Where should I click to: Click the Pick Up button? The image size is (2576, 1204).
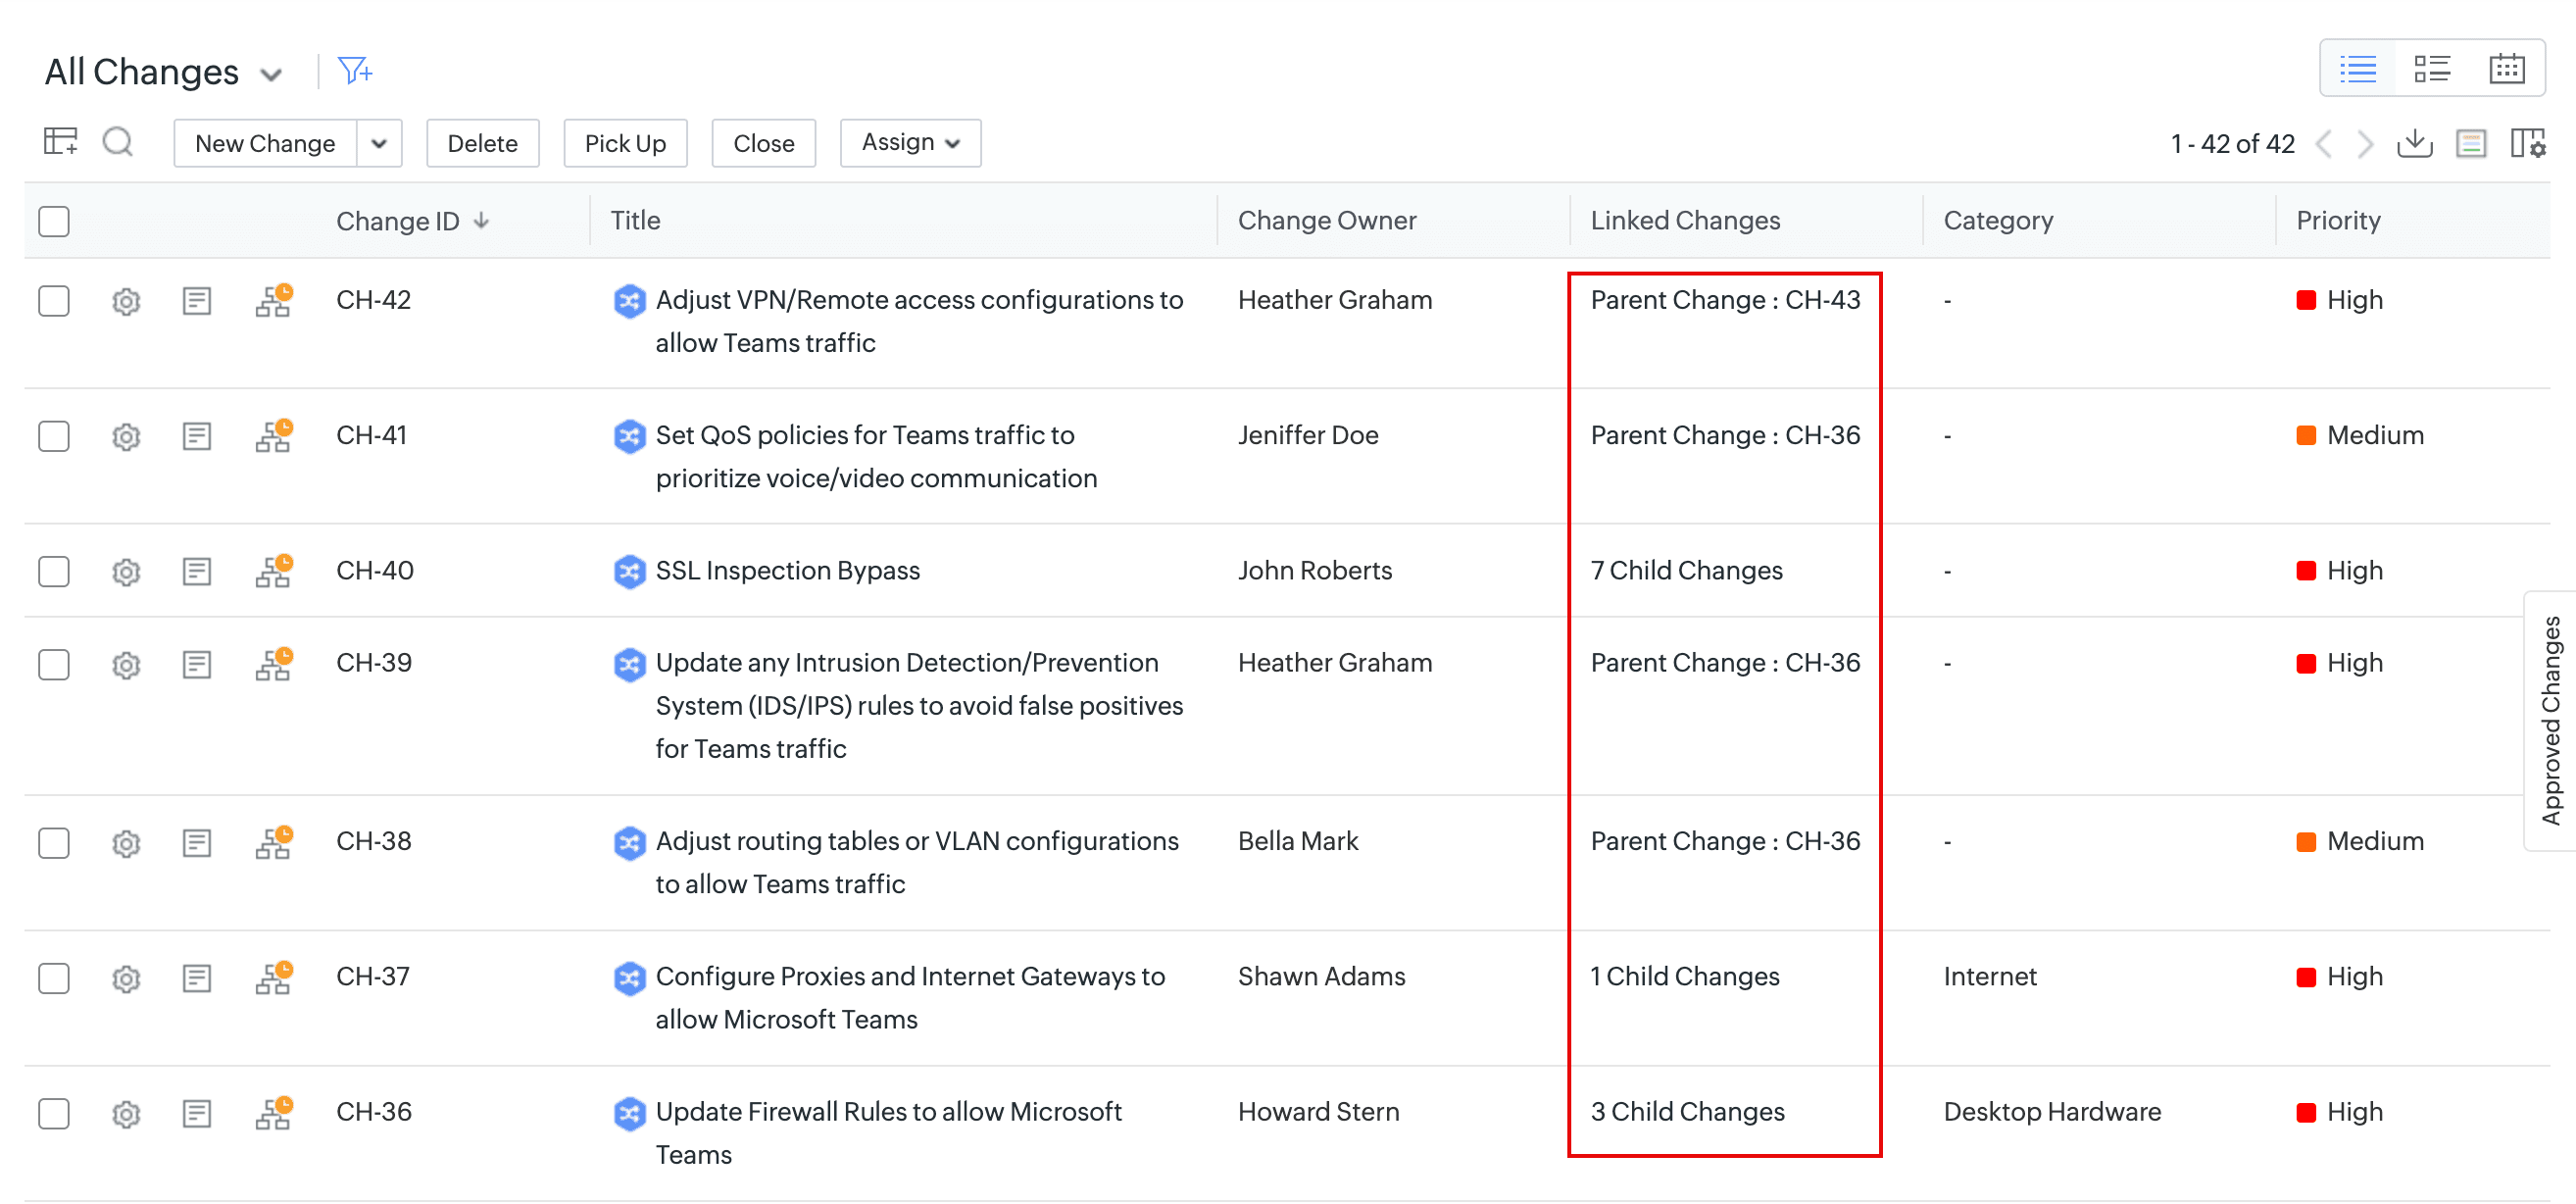tap(624, 143)
